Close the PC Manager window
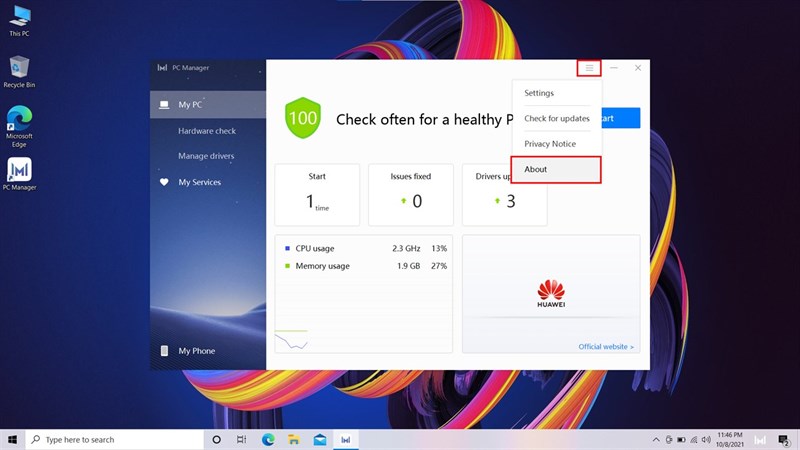This screenshot has width=800, height=450. (x=638, y=68)
